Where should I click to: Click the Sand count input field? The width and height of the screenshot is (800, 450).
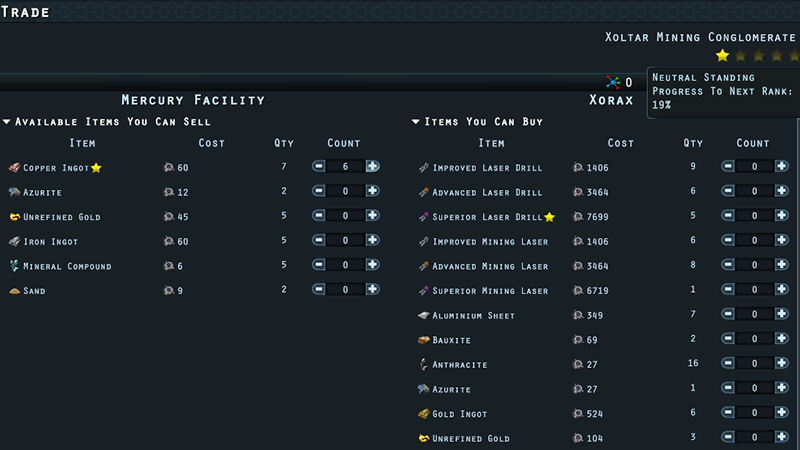pos(345,290)
